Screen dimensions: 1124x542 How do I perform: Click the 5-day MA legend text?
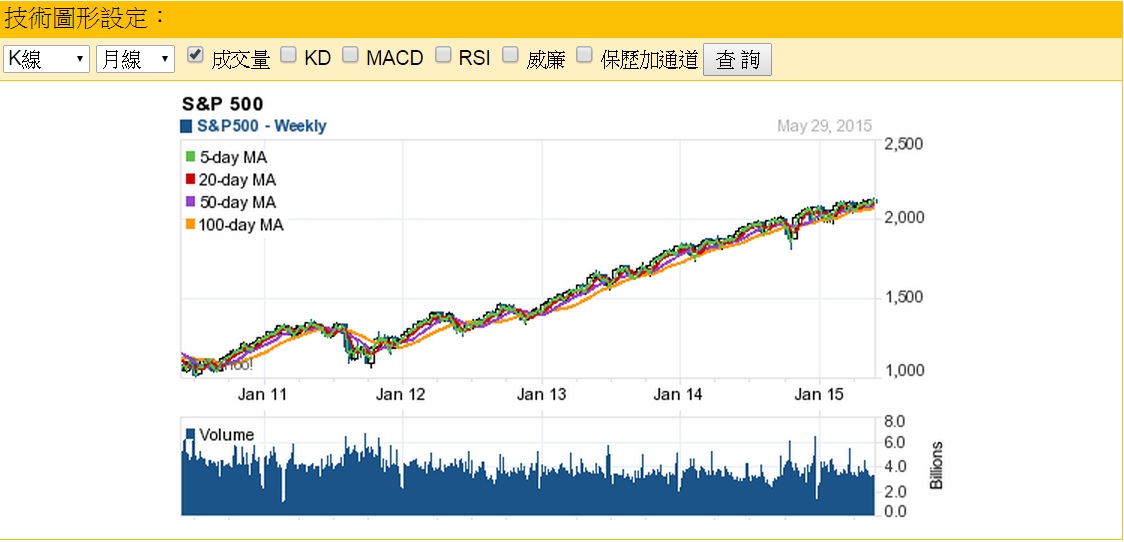pos(233,157)
